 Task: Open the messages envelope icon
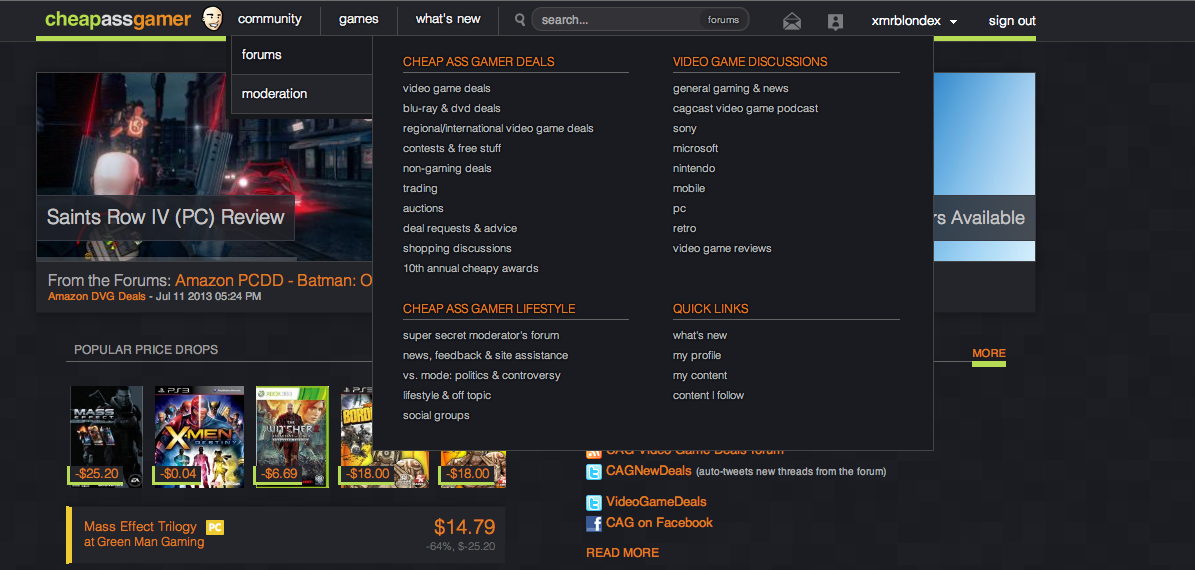click(792, 22)
